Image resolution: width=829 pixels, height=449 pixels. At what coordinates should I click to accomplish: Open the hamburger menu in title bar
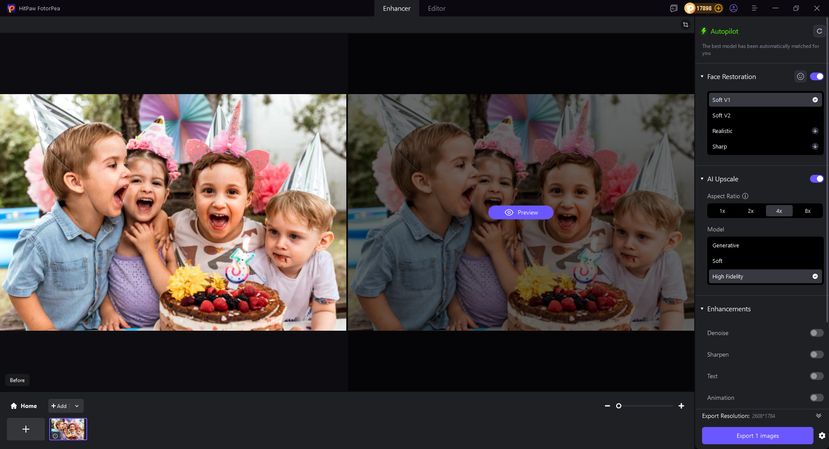pyautogui.click(x=754, y=8)
